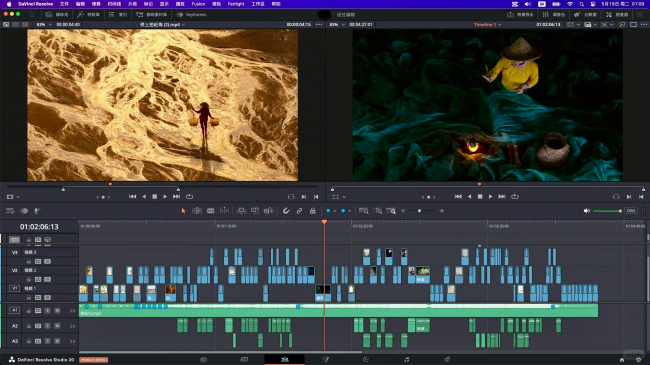Open the Fusion menu
The image size is (650, 365).
[x=198, y=4]
